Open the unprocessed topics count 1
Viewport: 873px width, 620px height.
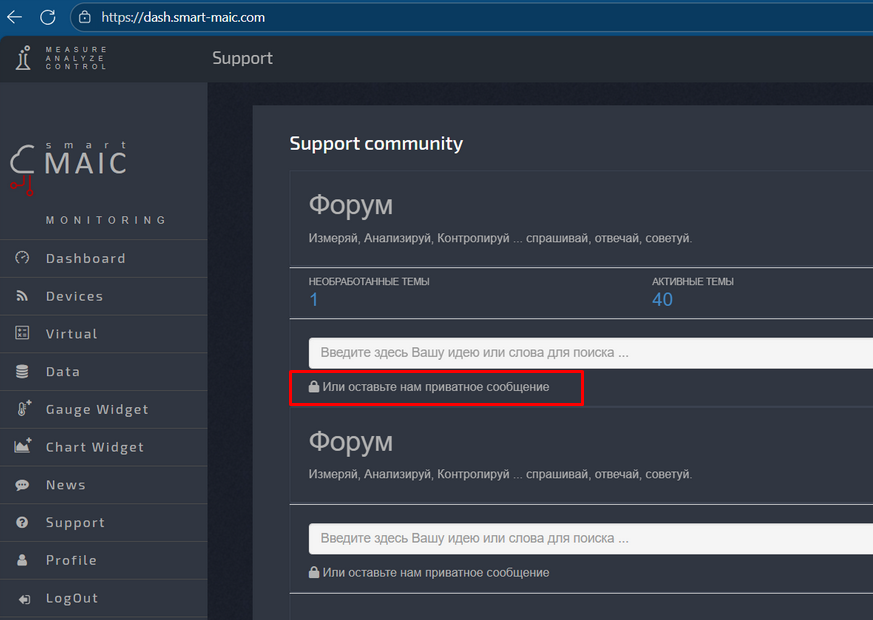(x=314, y=300)
